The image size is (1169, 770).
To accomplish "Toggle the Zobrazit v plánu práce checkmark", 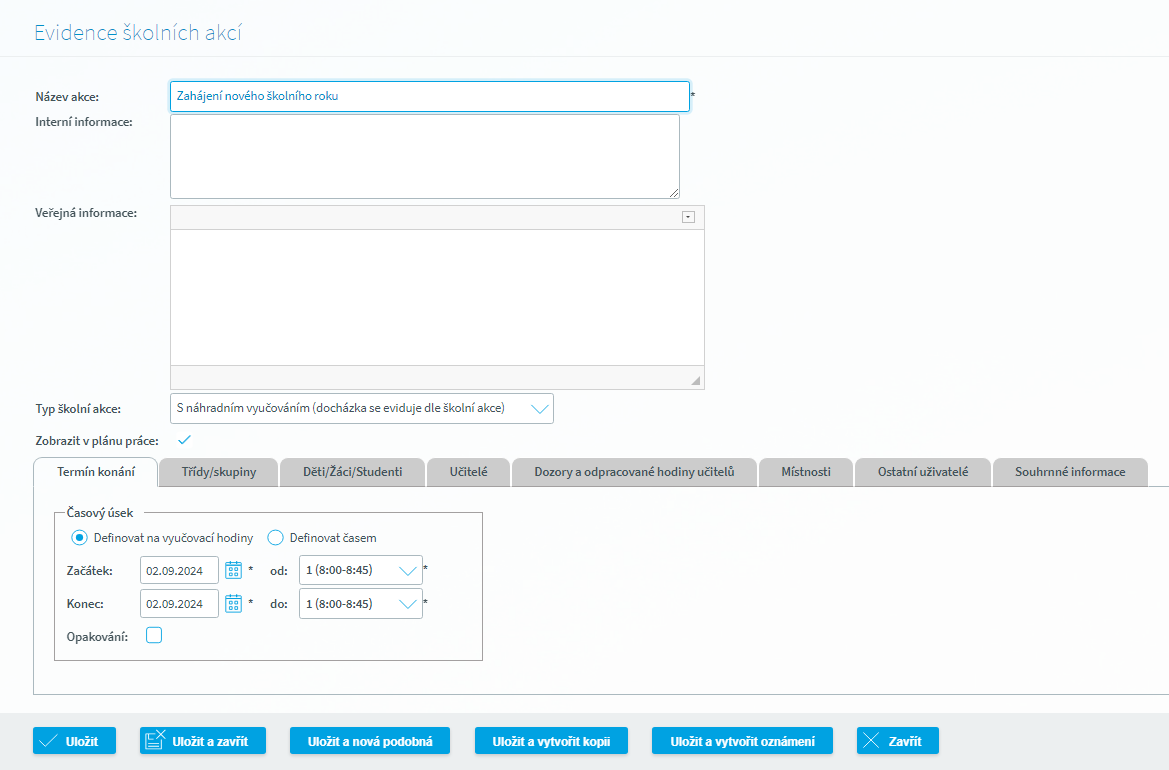I will 184,440.
